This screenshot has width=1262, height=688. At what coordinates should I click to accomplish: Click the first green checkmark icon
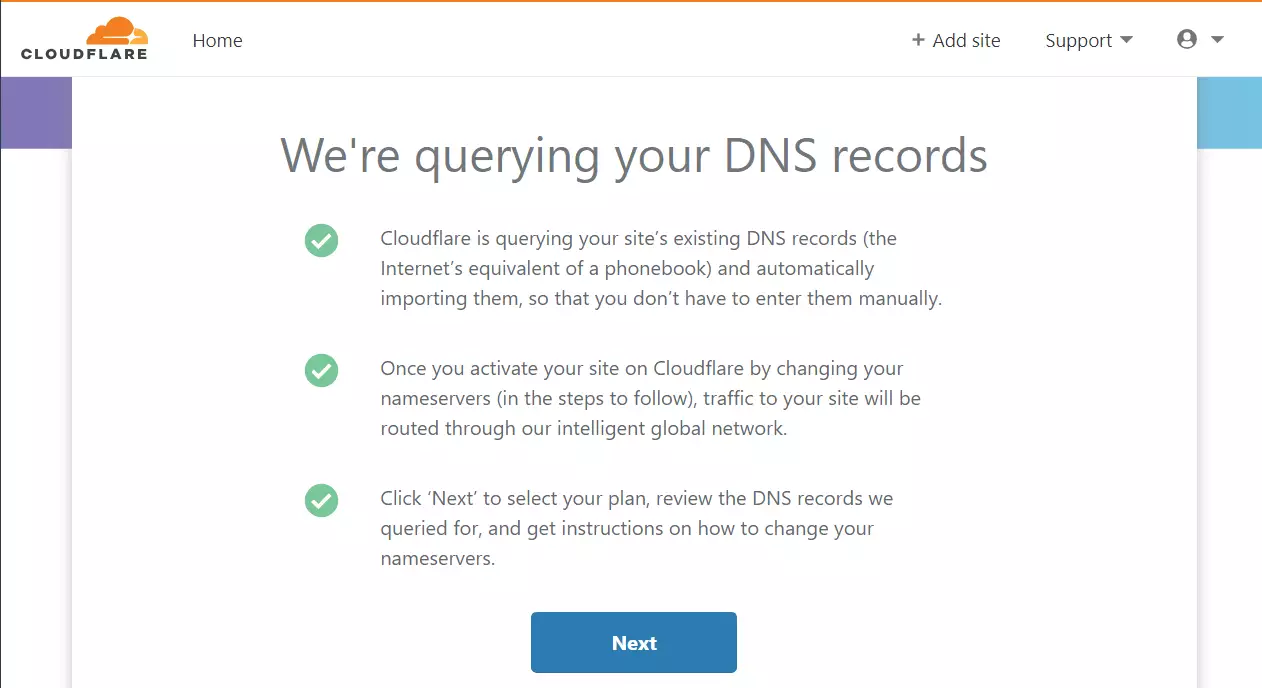tap(321, 240)
